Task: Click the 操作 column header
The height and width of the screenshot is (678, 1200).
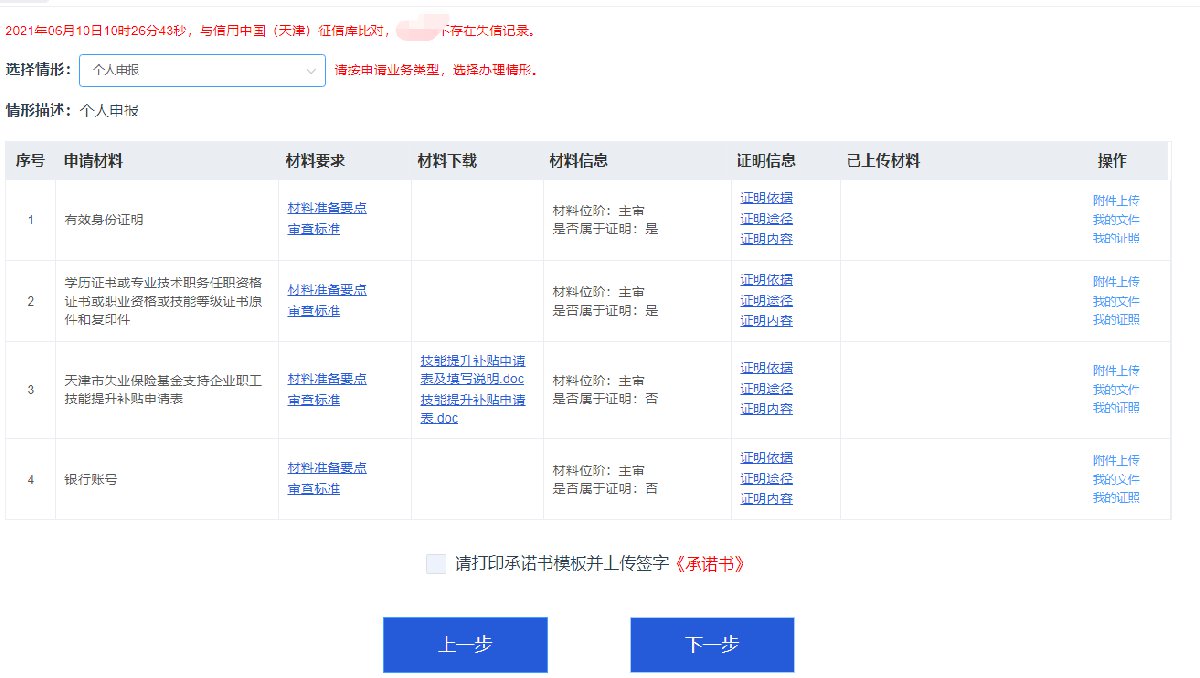Action: tap(1111, 161)
